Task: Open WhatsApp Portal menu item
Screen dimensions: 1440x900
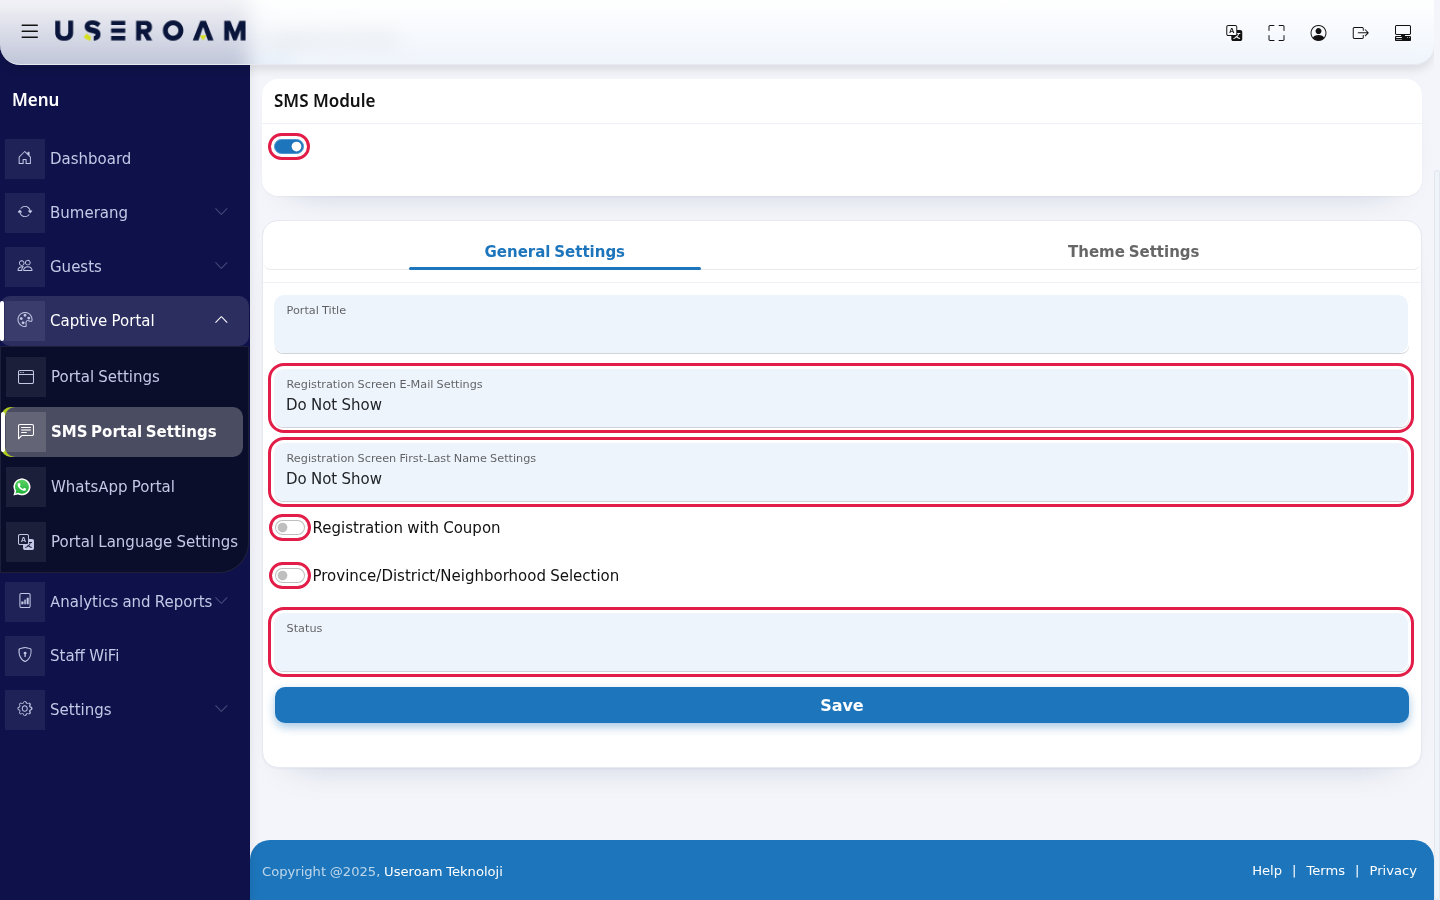Action: [123, 487]
